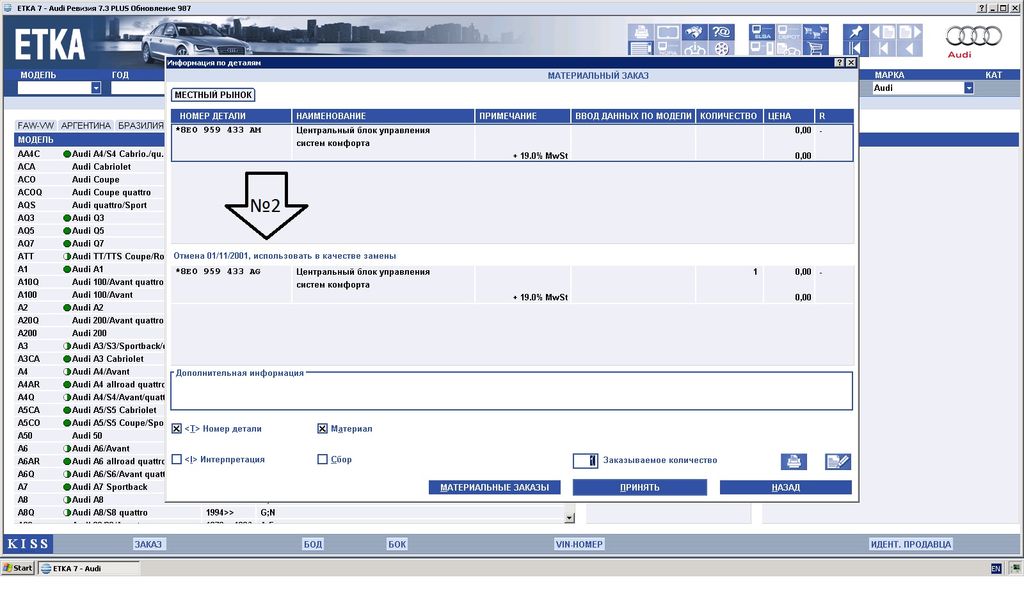The width and height of the screenshot is (1024, 593).
Task: Click the НОМЕР ДЕТАЛИ column header
Action: coord(231,116)
